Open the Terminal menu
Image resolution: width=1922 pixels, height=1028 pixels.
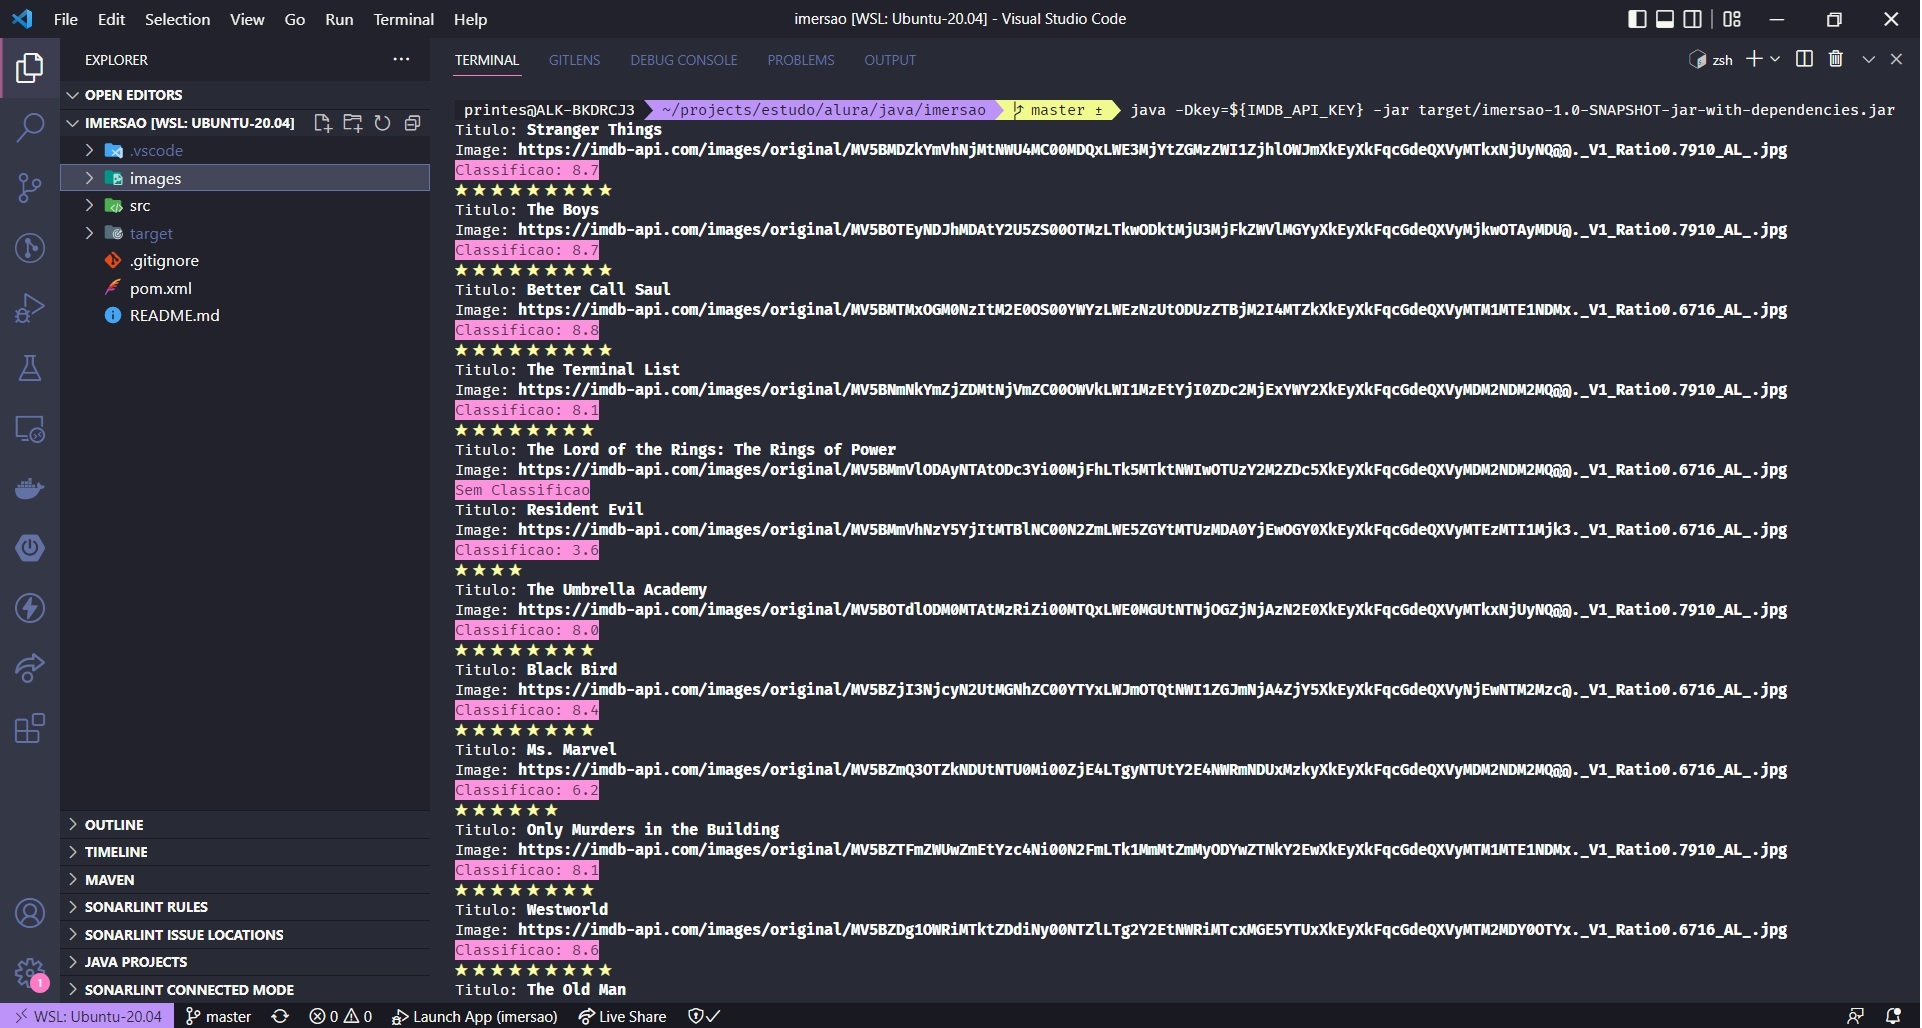tap(403, 19)
